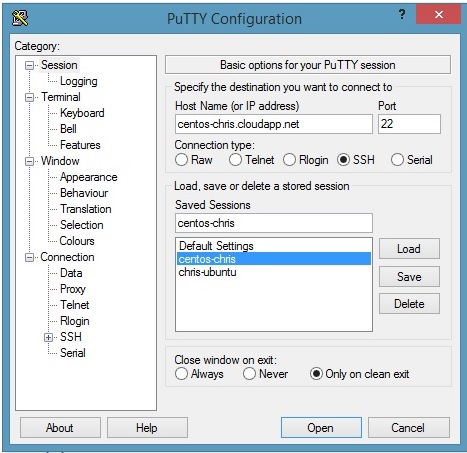This screenshot has width=467, height=453.
Task: Click the Open button to connect
Action: tap(321, 427)
